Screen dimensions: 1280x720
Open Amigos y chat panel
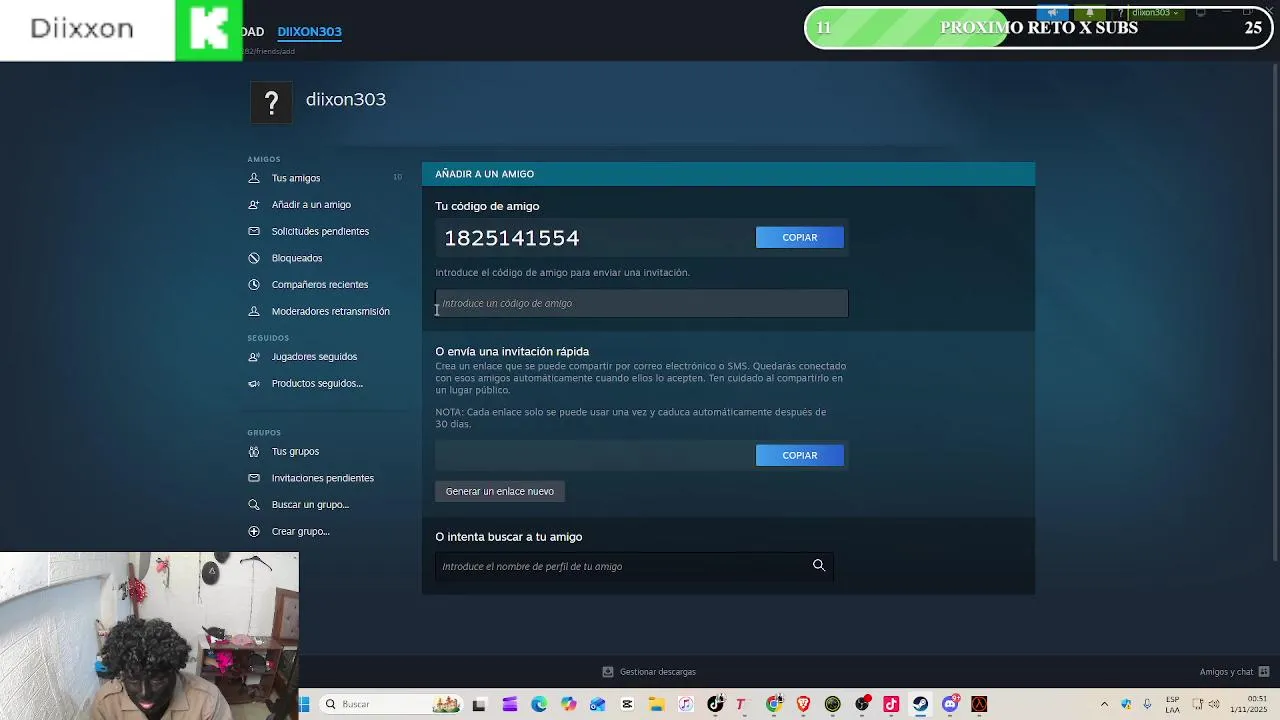[x=1234, y=672]
